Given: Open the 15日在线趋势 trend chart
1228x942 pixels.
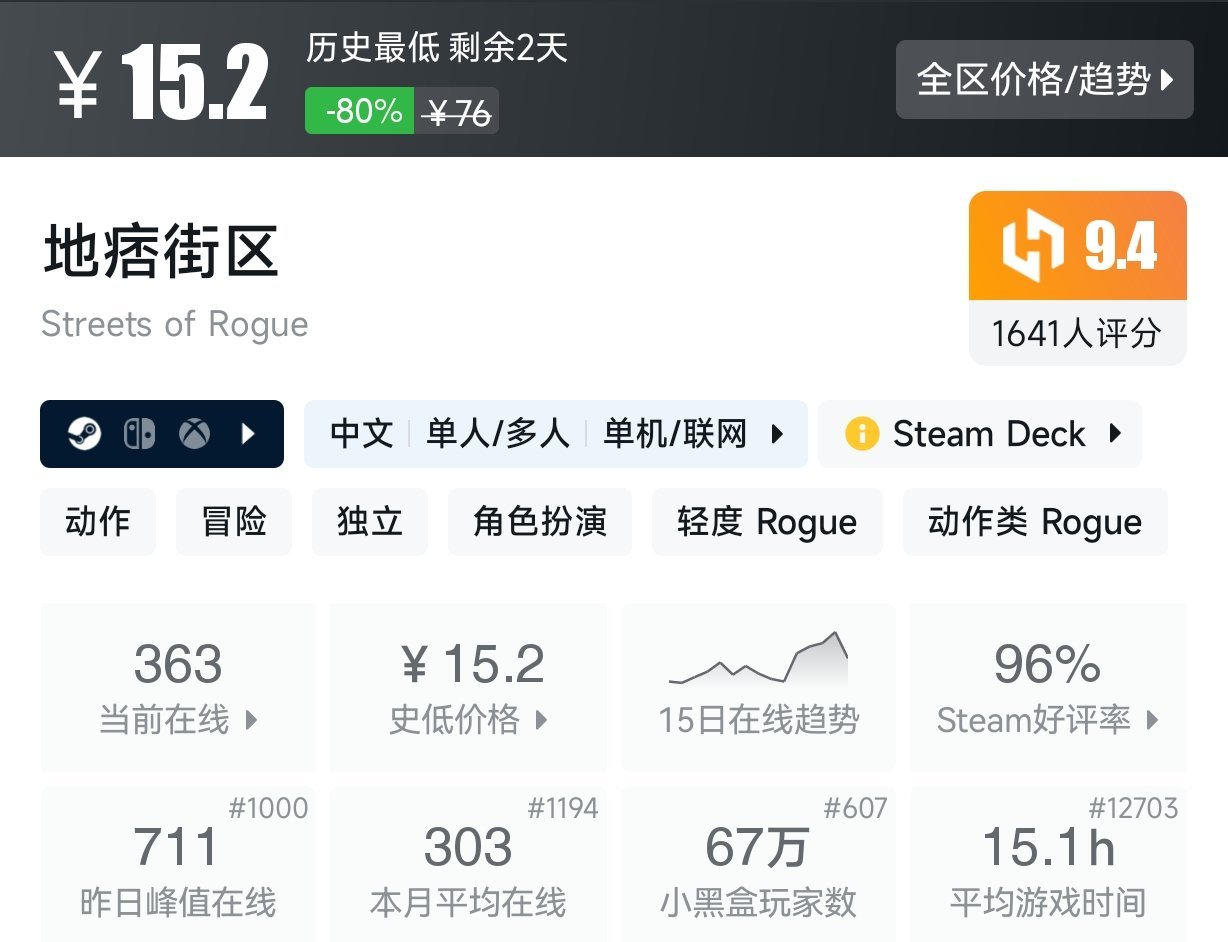Looking at the screenshot, I should click(x=758, y=687).
